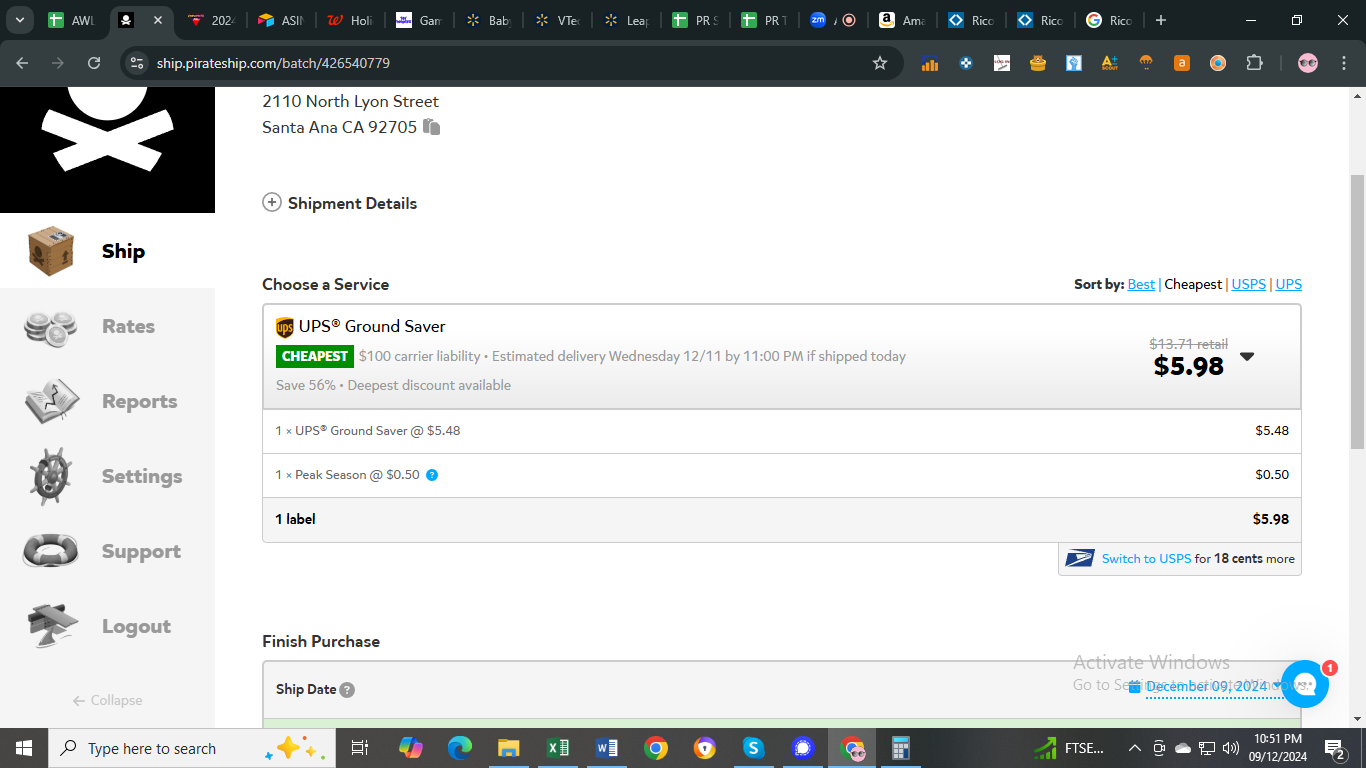Click the LOG IN extension icon
Screen dimensions: 1366x768
[x=1002, y=63]
